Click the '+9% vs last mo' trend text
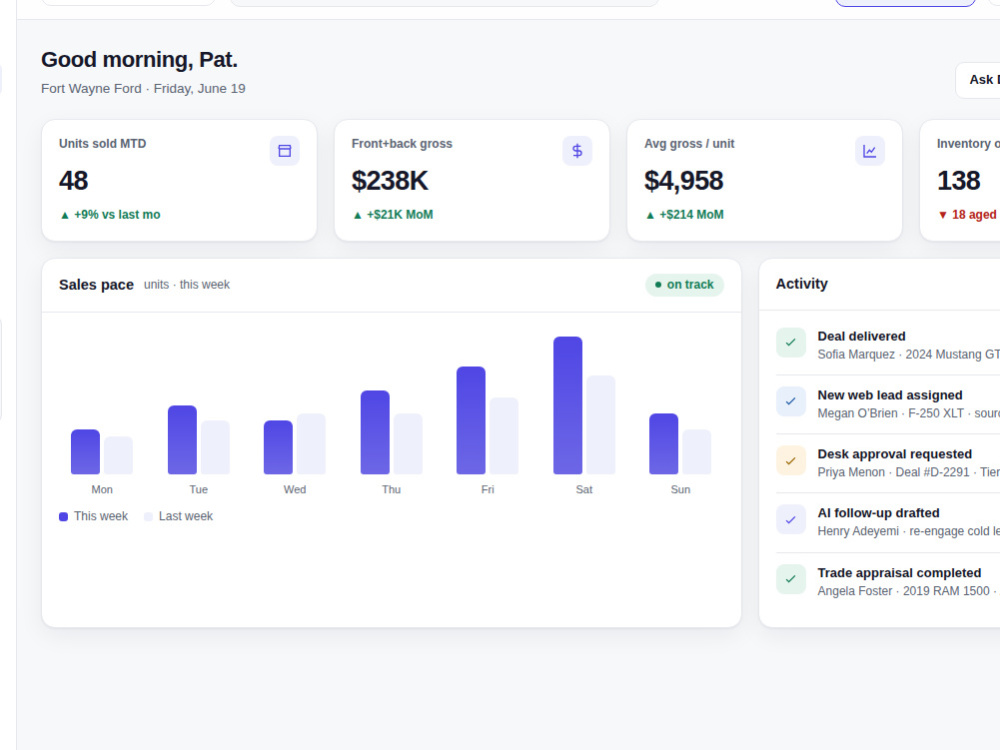The width and height of the screenshot is (1000, 750). click(x=117, y=215)
